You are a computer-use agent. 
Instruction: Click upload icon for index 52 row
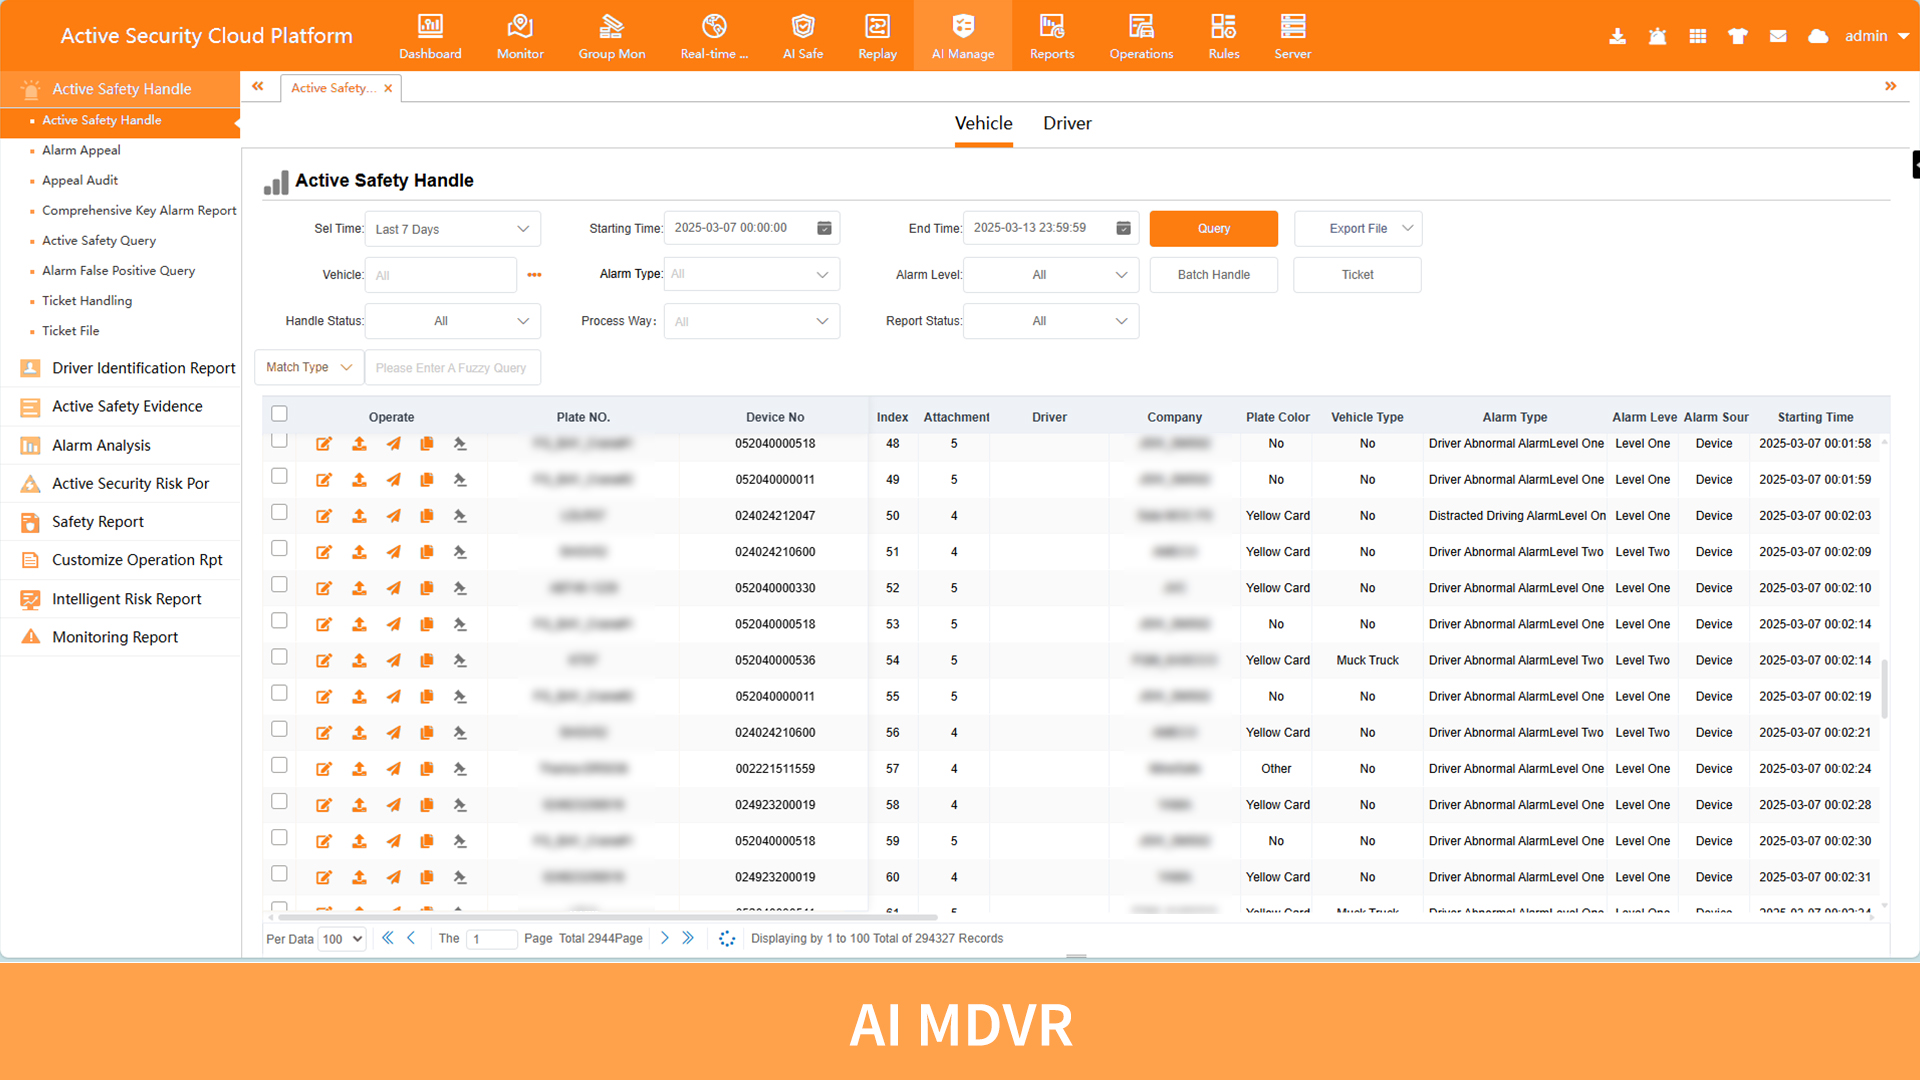point(359,588)
